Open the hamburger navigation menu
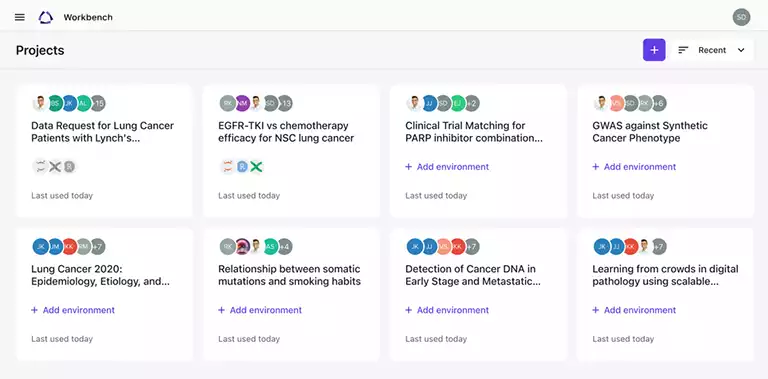This screenshot has height=379, width=768. click(20, 17)
